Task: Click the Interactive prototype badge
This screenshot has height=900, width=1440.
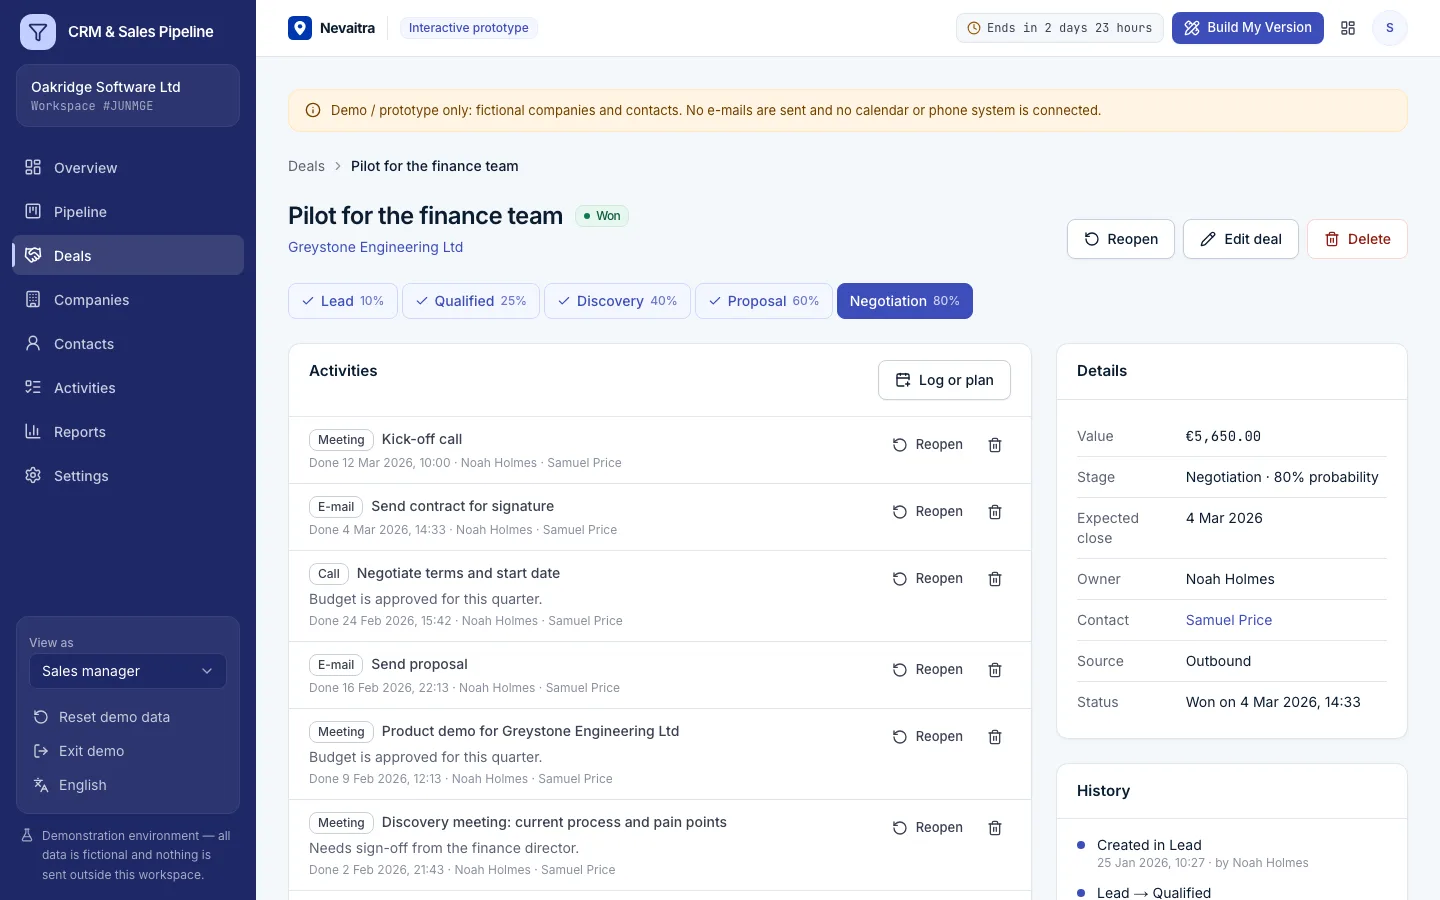Action: pyautogui.click(x=468, y=28)
